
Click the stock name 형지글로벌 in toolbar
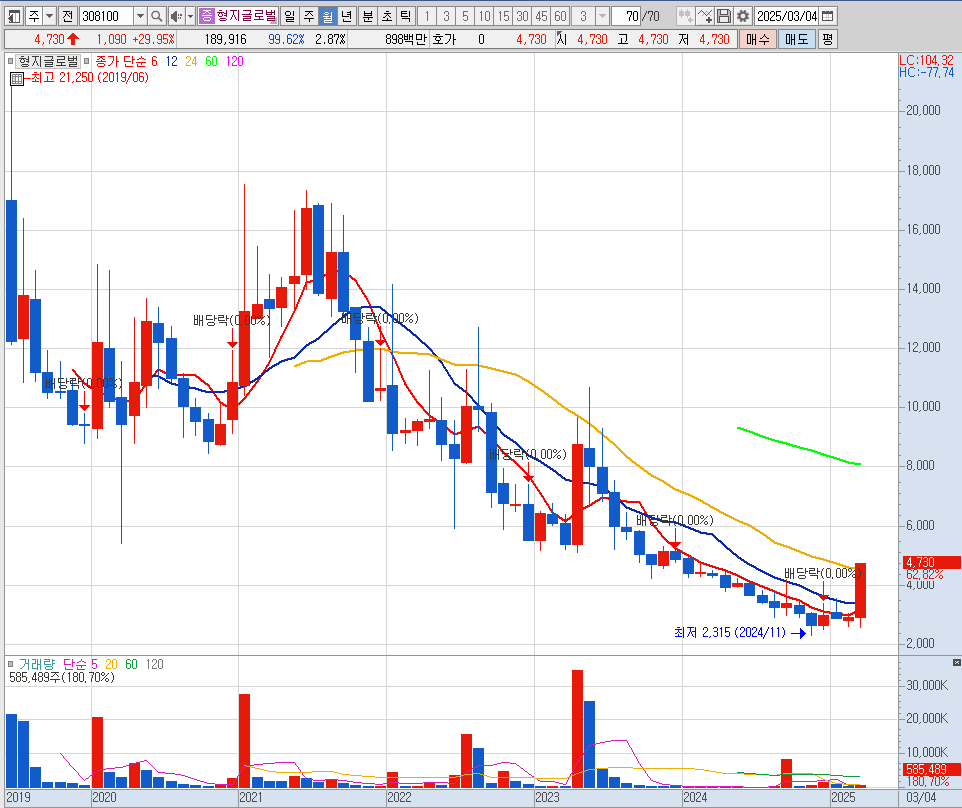(x=246, y=16)
